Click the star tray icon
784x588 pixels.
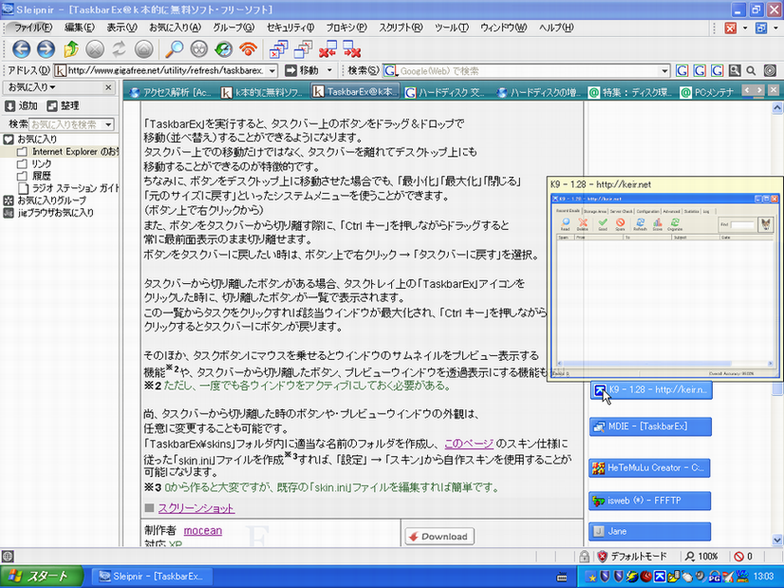(592, 577)
